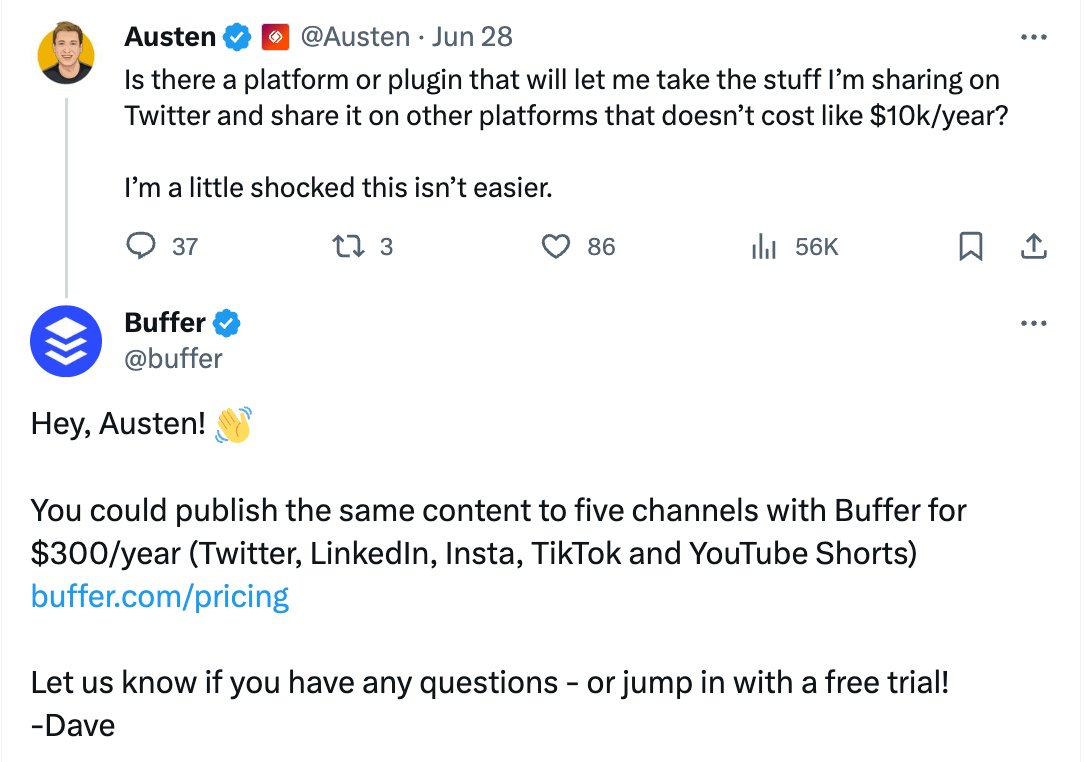
Task: Share Austen's tweet via the upload icon
Action: 1034,246
